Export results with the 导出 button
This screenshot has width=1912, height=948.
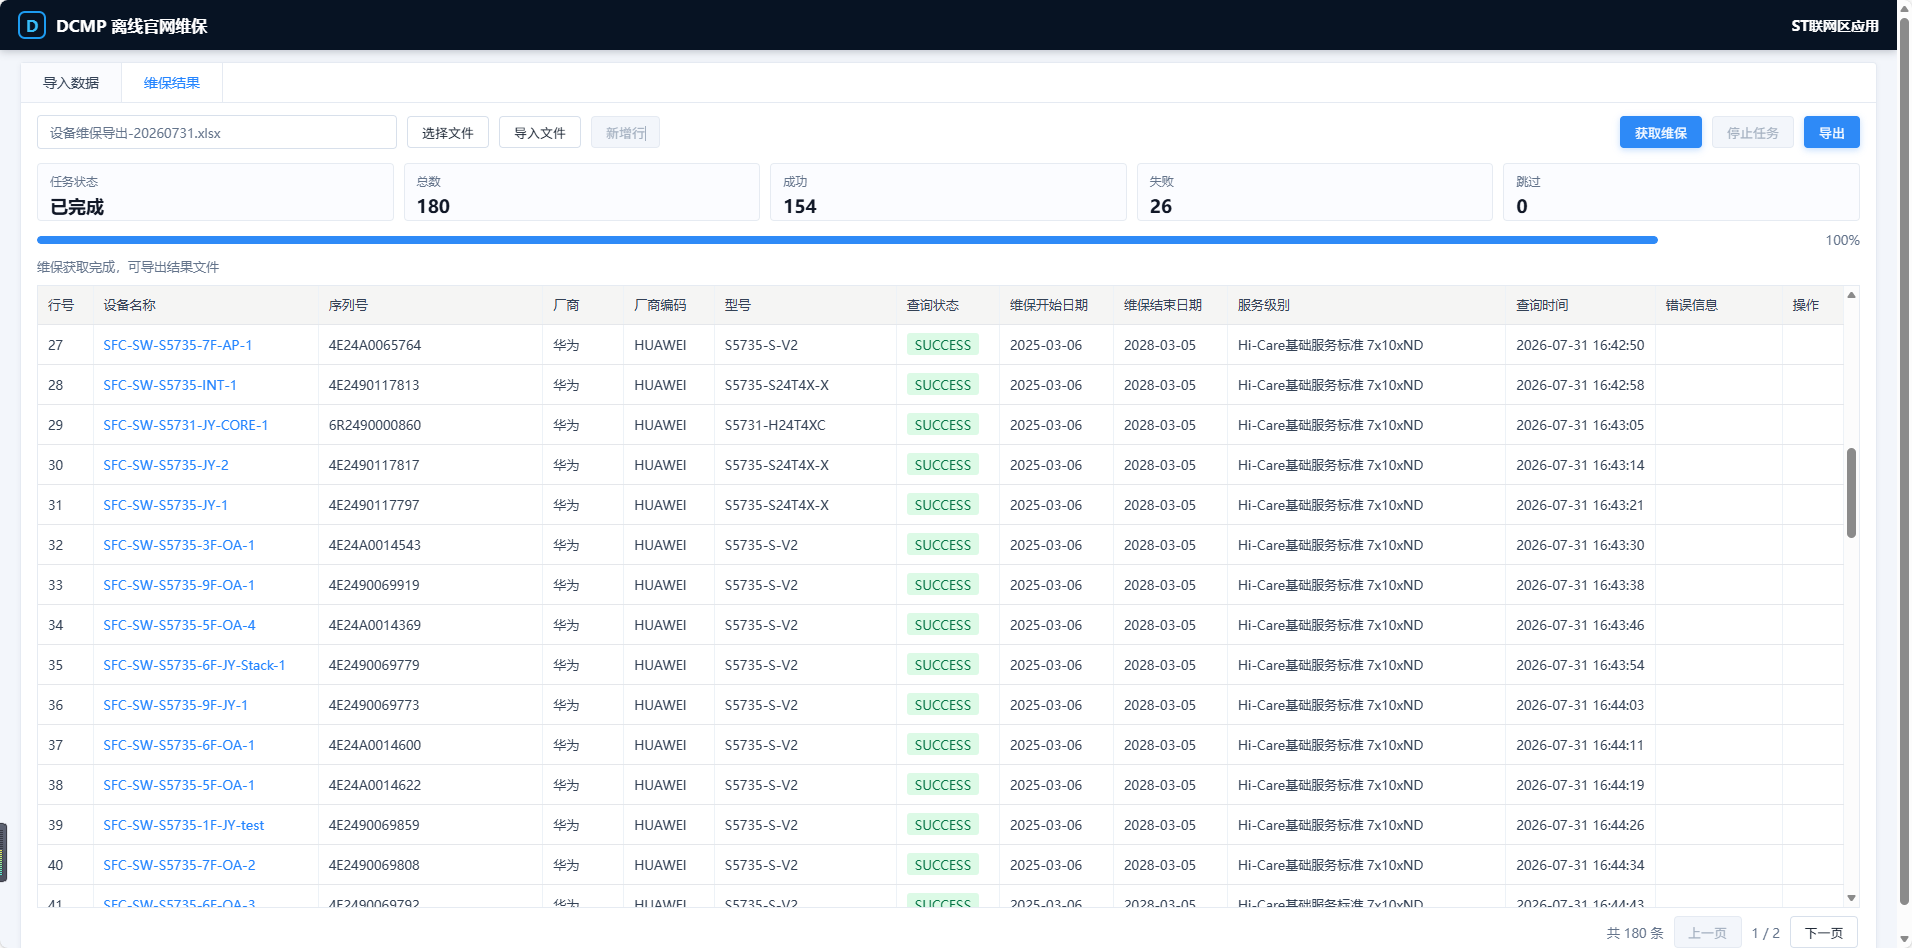click(1832, 132)
